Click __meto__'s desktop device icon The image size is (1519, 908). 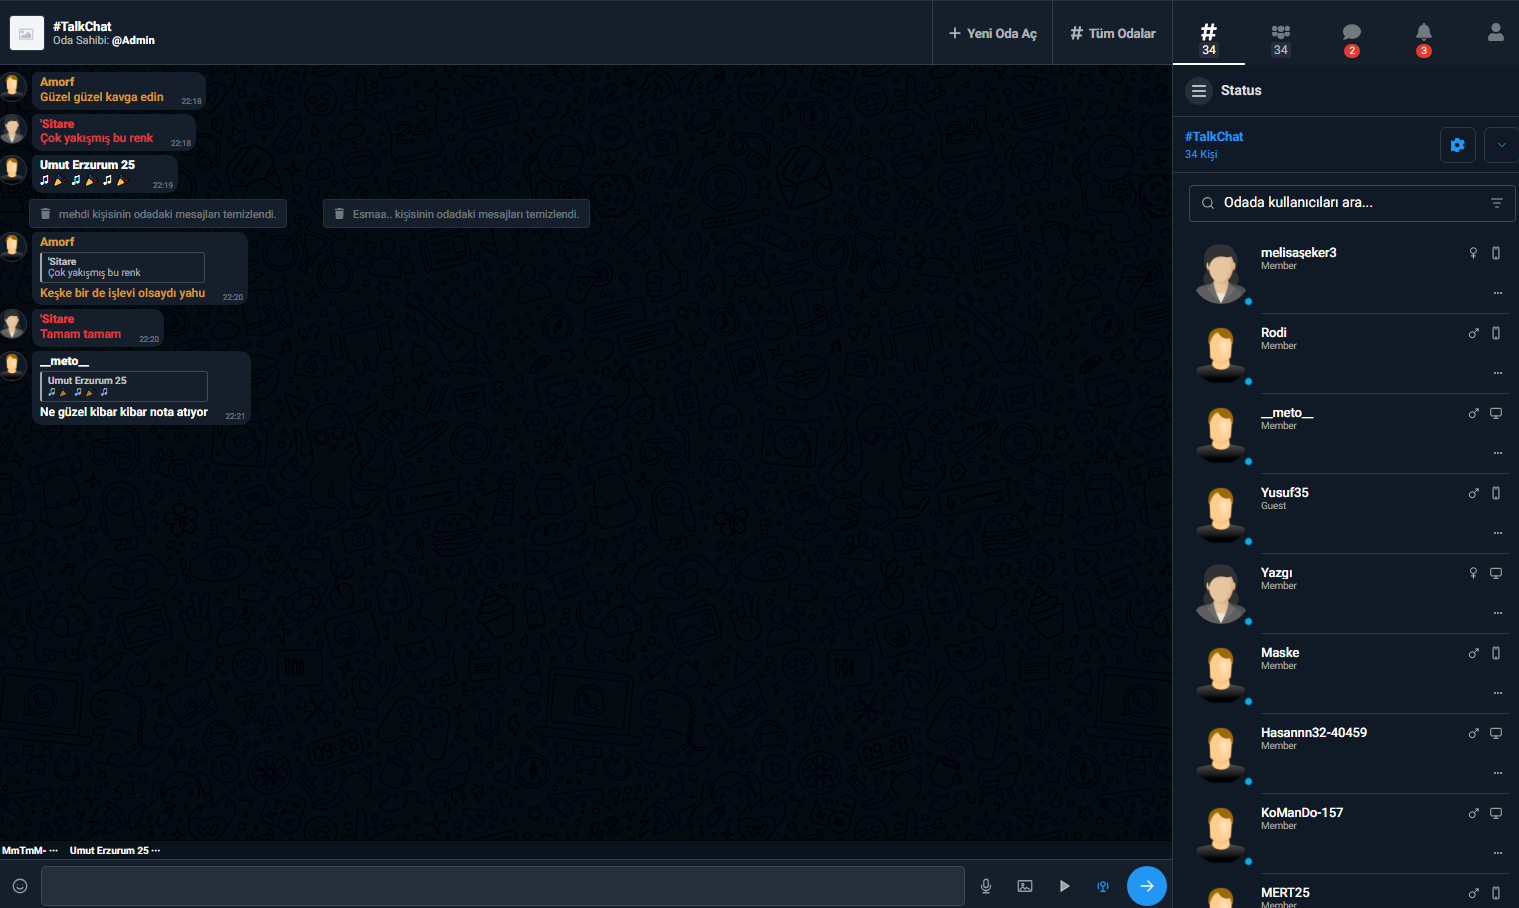coord(1496,413)
